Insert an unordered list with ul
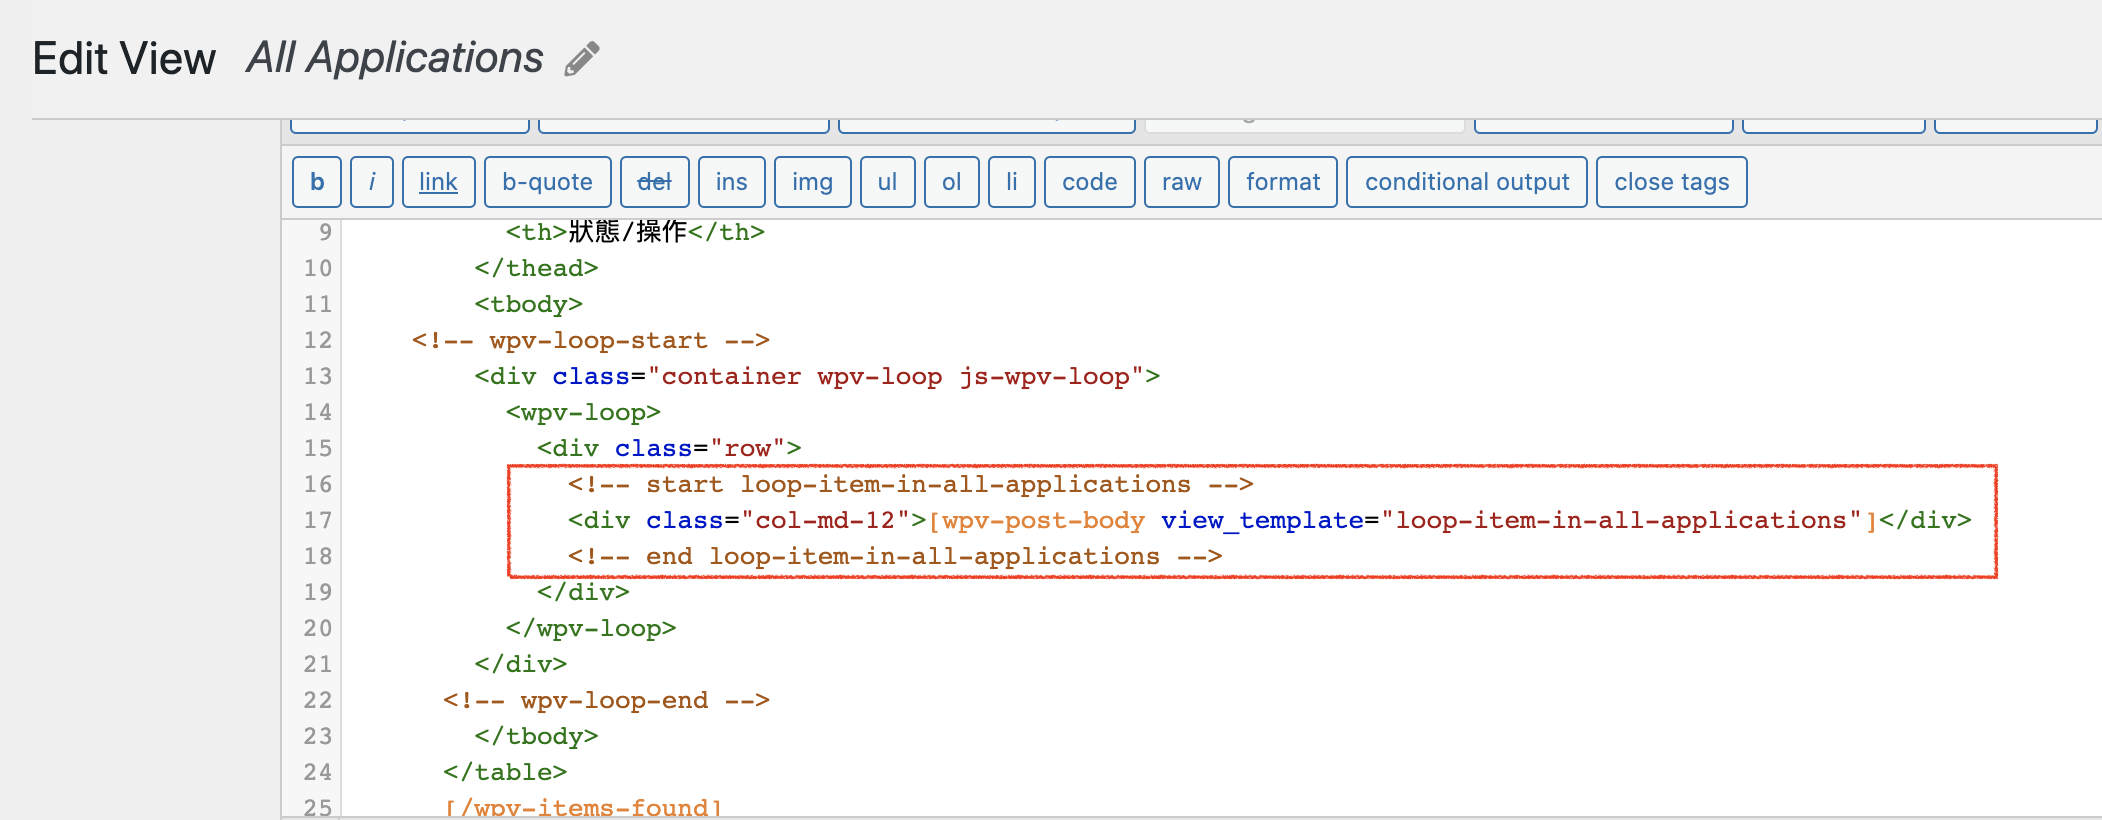This screenshot has width=2102, height=820. click(887, 182)
